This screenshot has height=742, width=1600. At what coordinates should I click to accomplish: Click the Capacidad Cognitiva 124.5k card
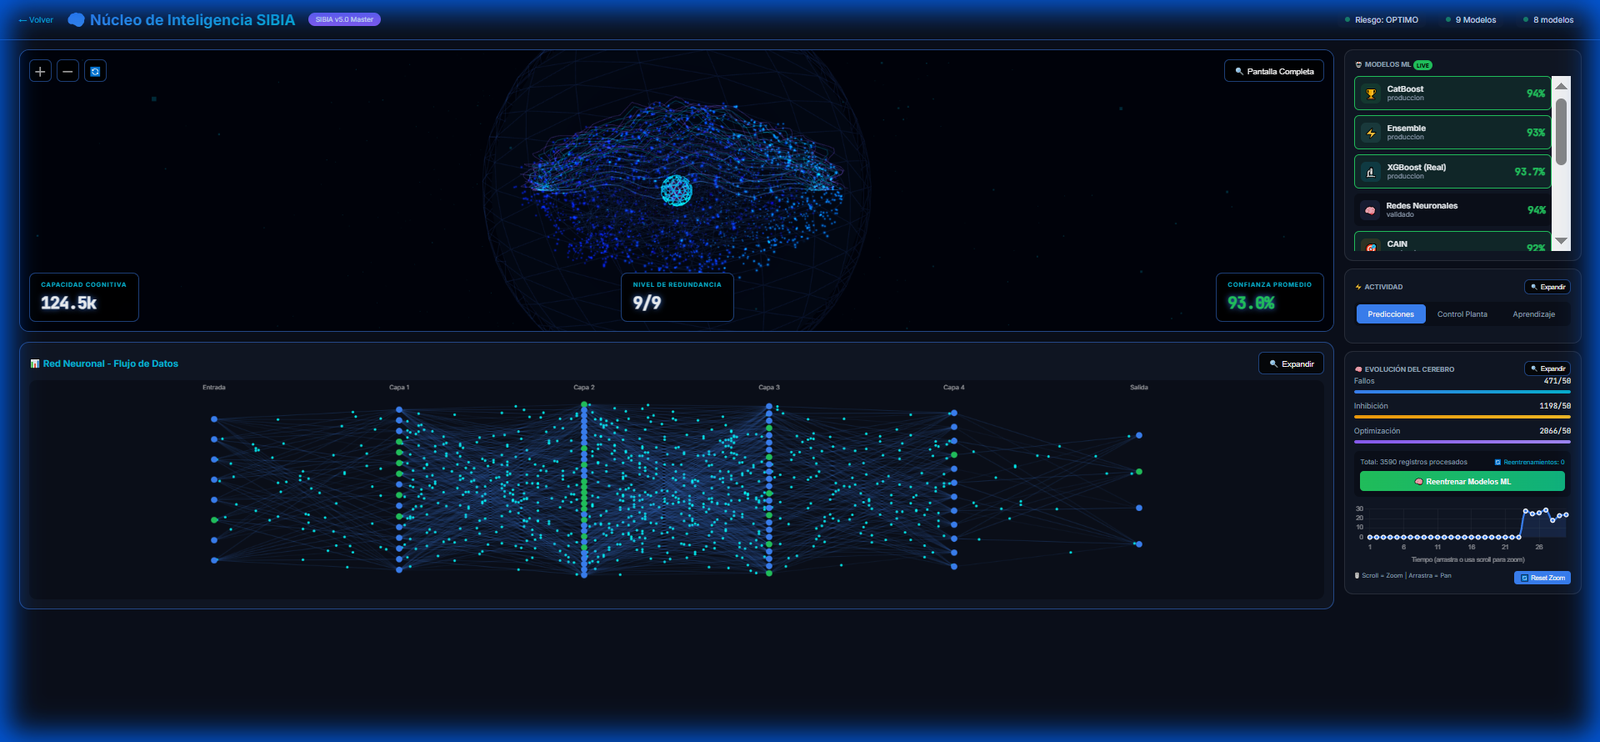point(84,297)
